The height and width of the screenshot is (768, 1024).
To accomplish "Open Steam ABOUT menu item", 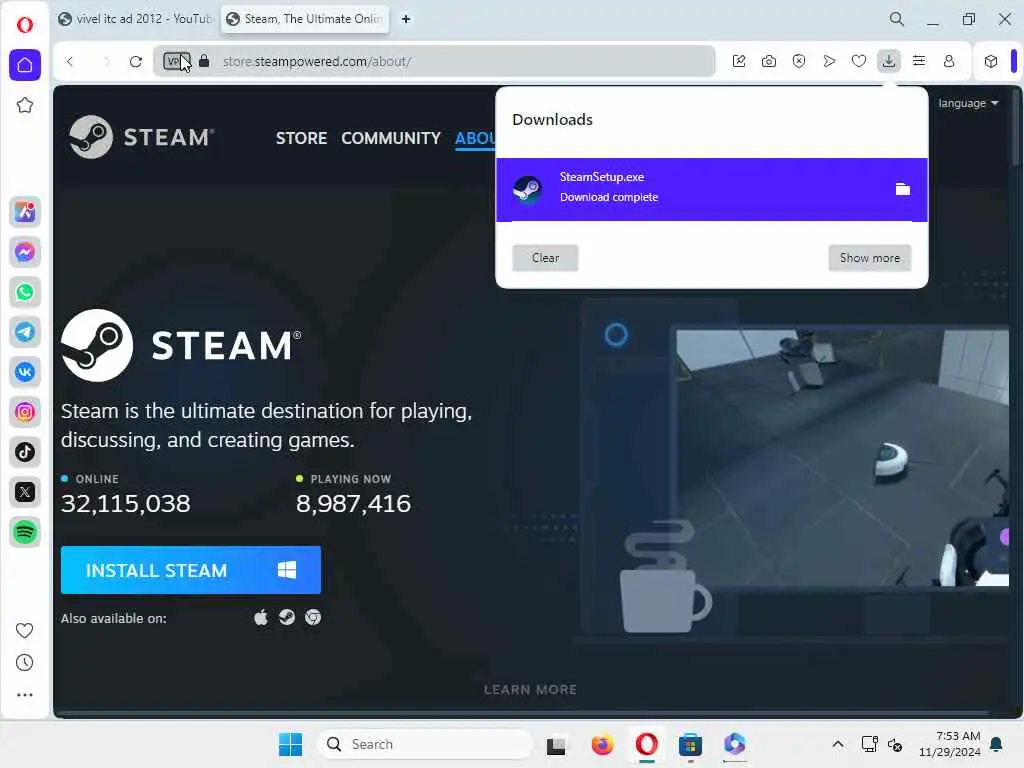I will click(x=475, y=138).
